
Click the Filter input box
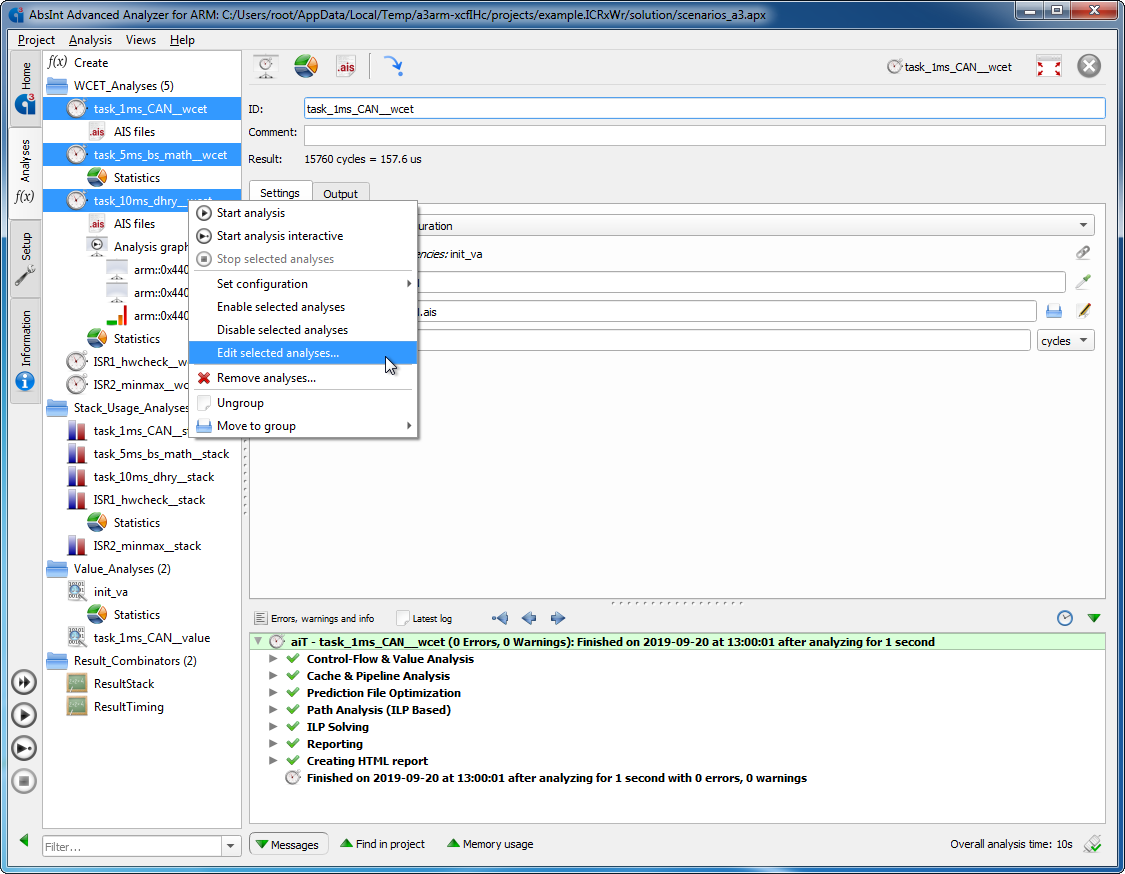click(x=132, y=847)
